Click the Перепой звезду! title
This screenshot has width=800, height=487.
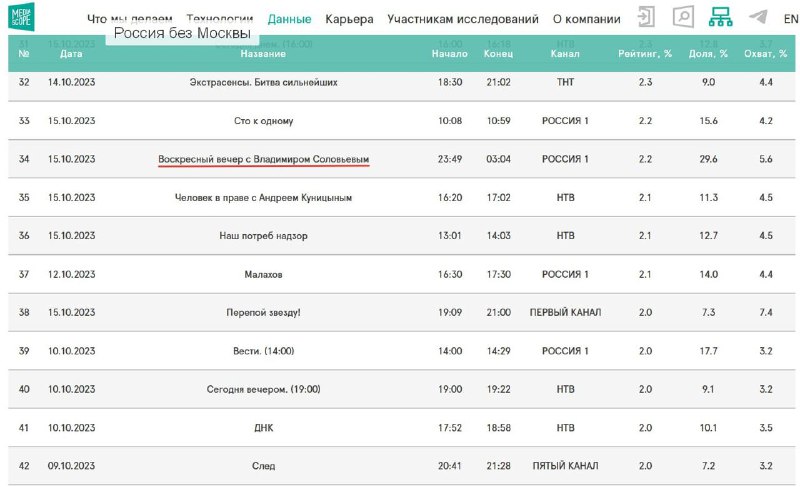point(263,313)
